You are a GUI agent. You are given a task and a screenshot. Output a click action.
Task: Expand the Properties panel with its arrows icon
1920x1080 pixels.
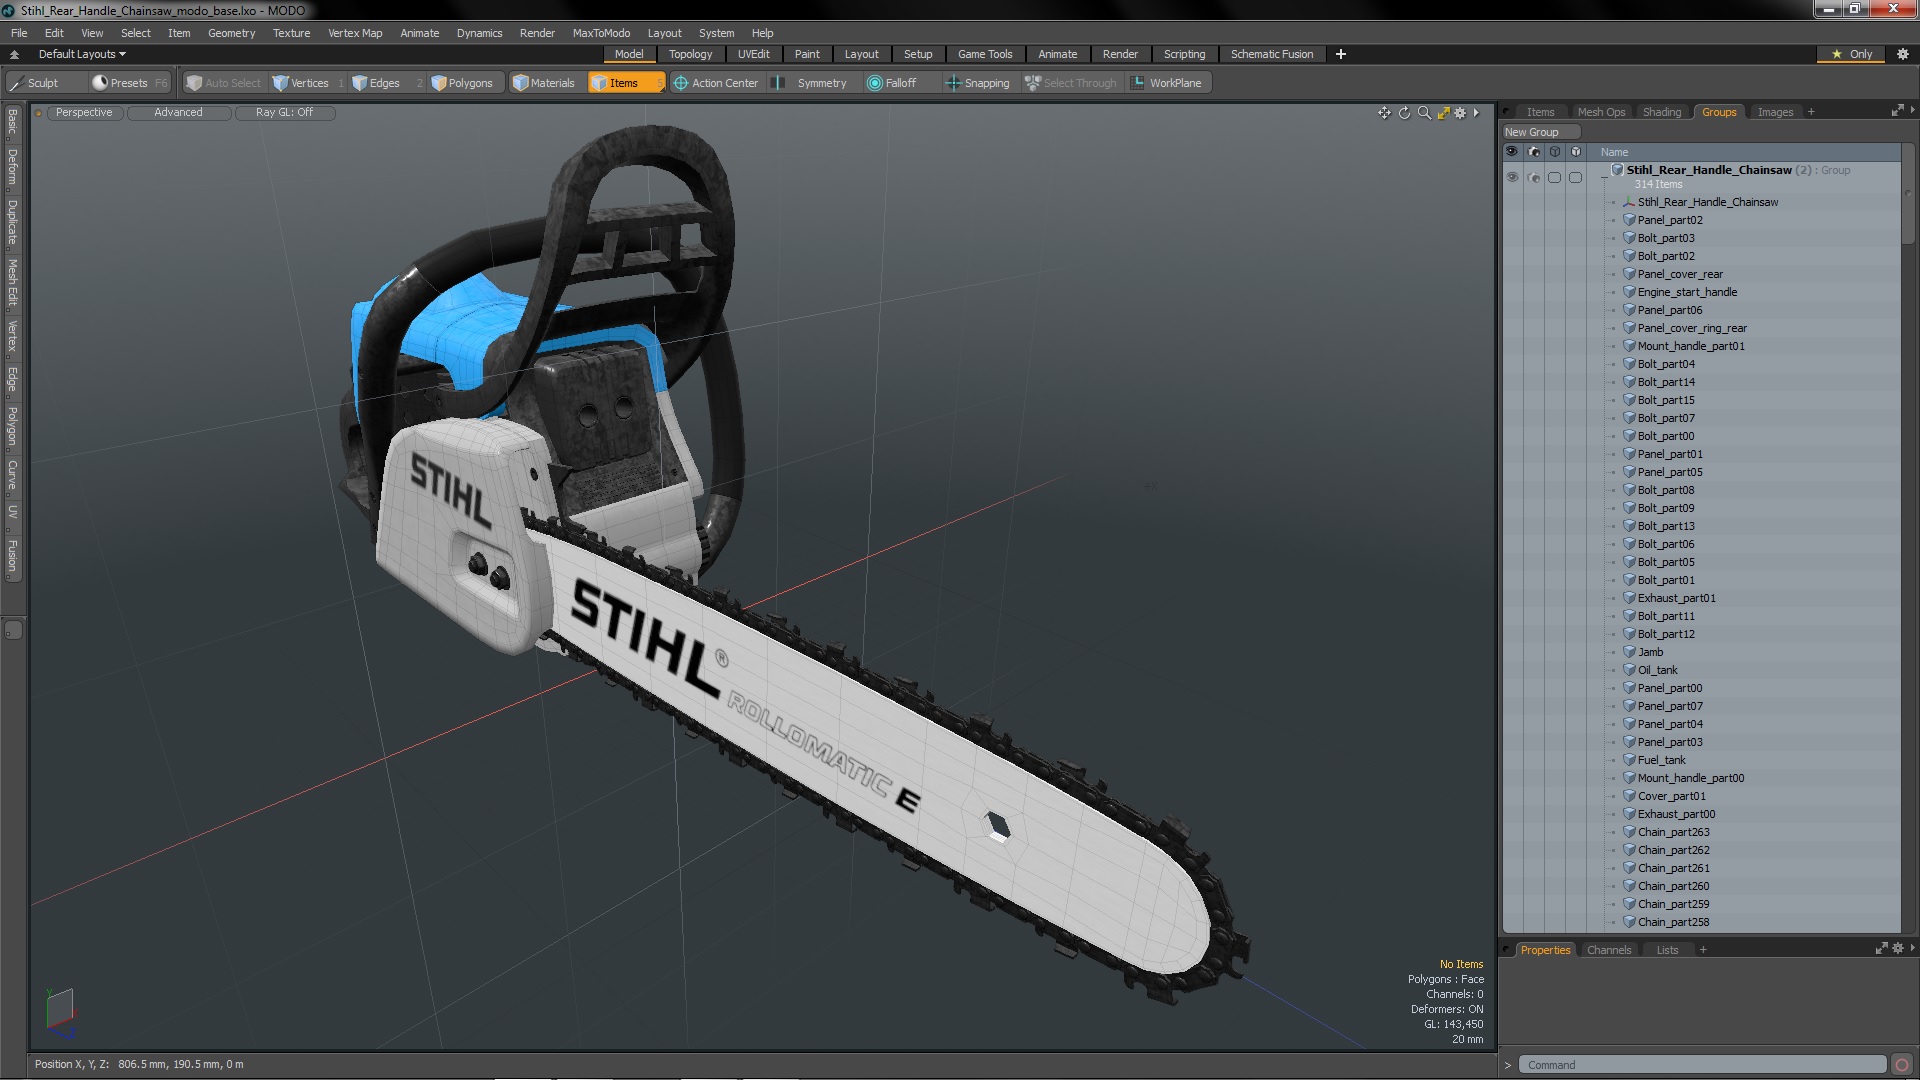[1881, 948]
